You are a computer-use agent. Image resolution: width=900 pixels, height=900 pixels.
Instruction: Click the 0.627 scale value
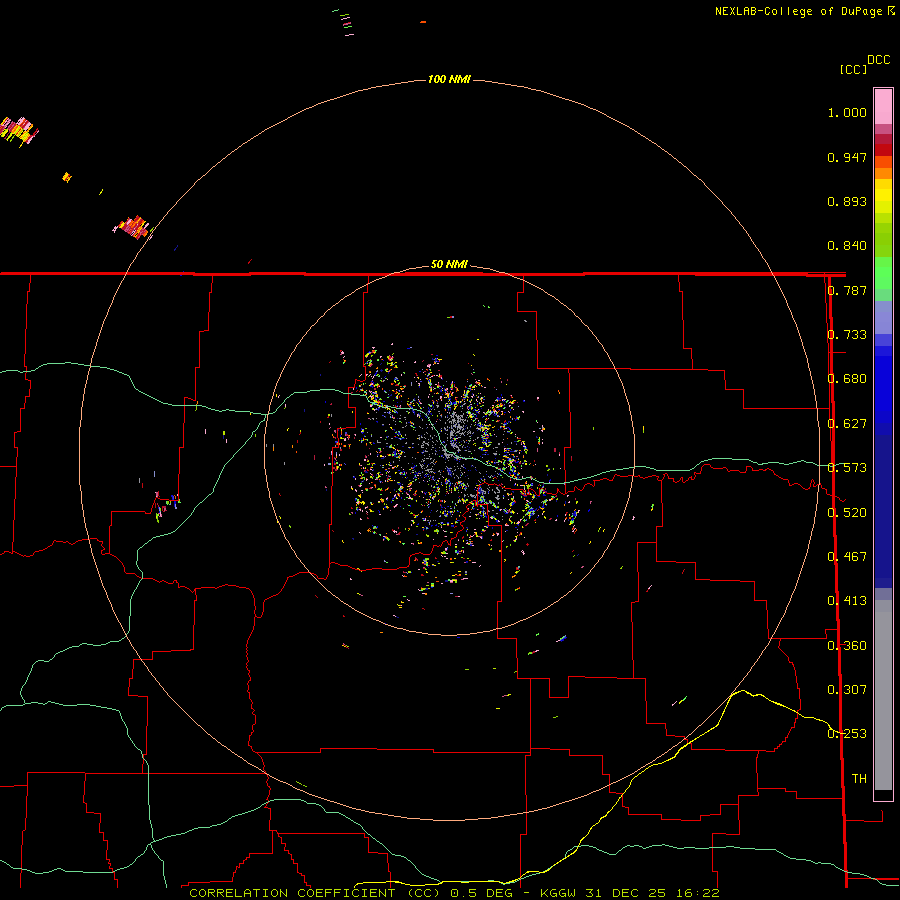coord(847,424)
